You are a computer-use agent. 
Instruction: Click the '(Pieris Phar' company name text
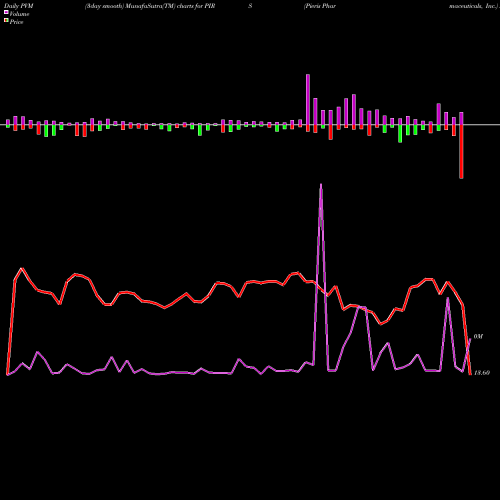[x=320, y=6]
